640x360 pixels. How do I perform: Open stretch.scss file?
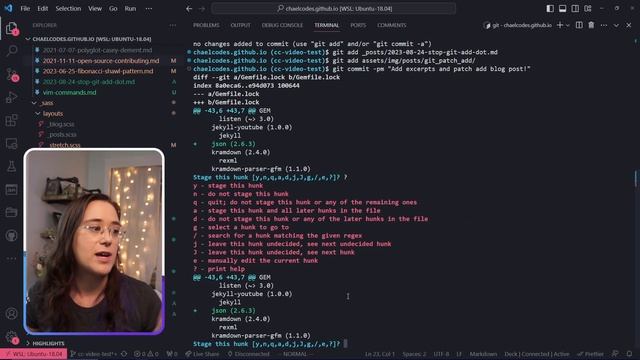pyautogui.click(x=64, y=145)
